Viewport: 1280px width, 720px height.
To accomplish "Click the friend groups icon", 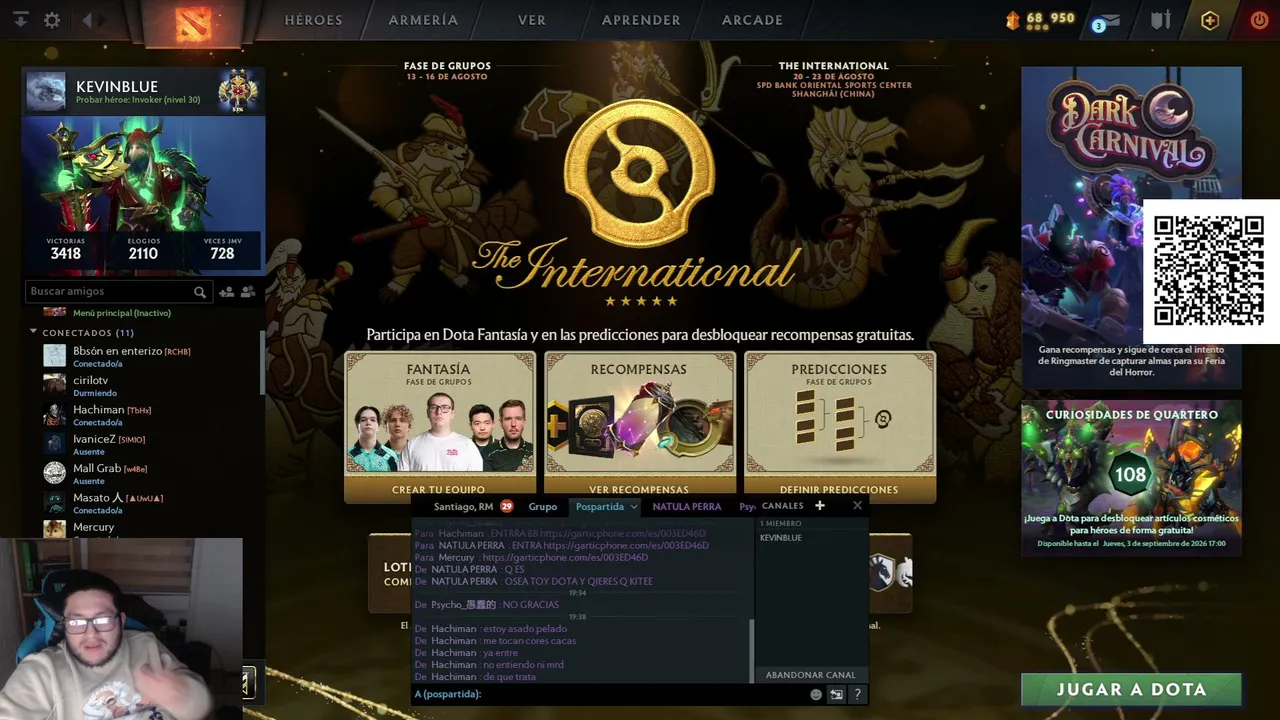I will (248, 292).
